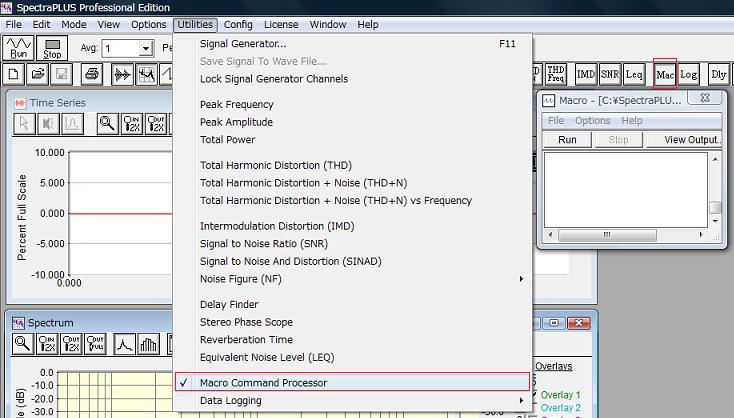Click magnifier zoom icon in Spectrum toolbar
734x418 pixels.
tap(22, 344)
